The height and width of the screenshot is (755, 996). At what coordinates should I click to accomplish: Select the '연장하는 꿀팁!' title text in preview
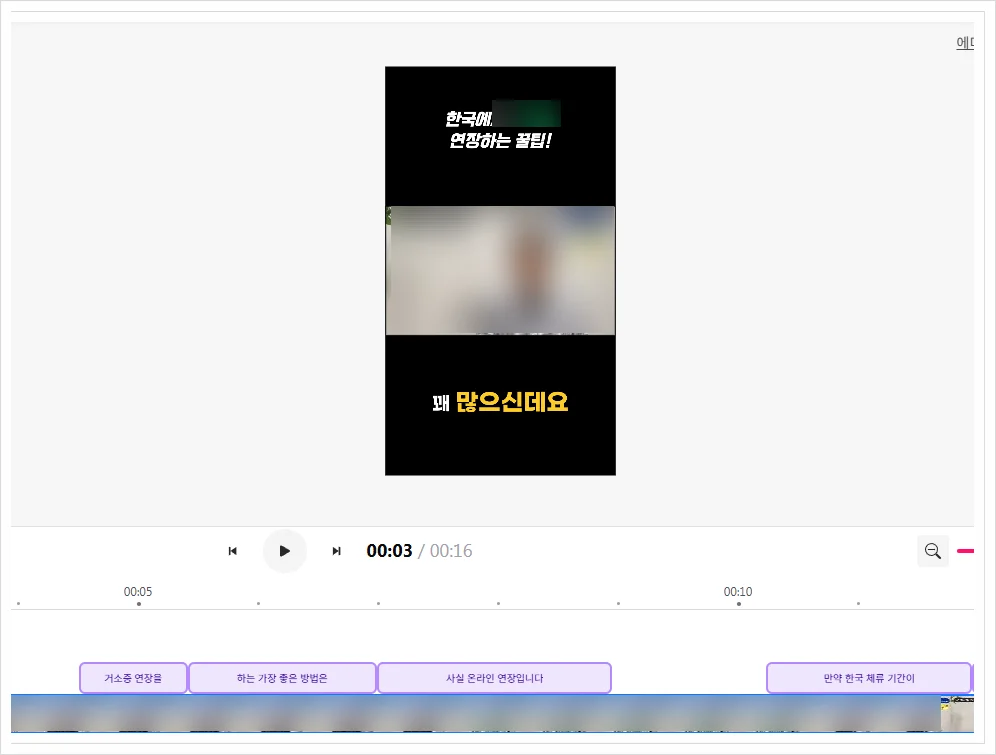(500, 141)
